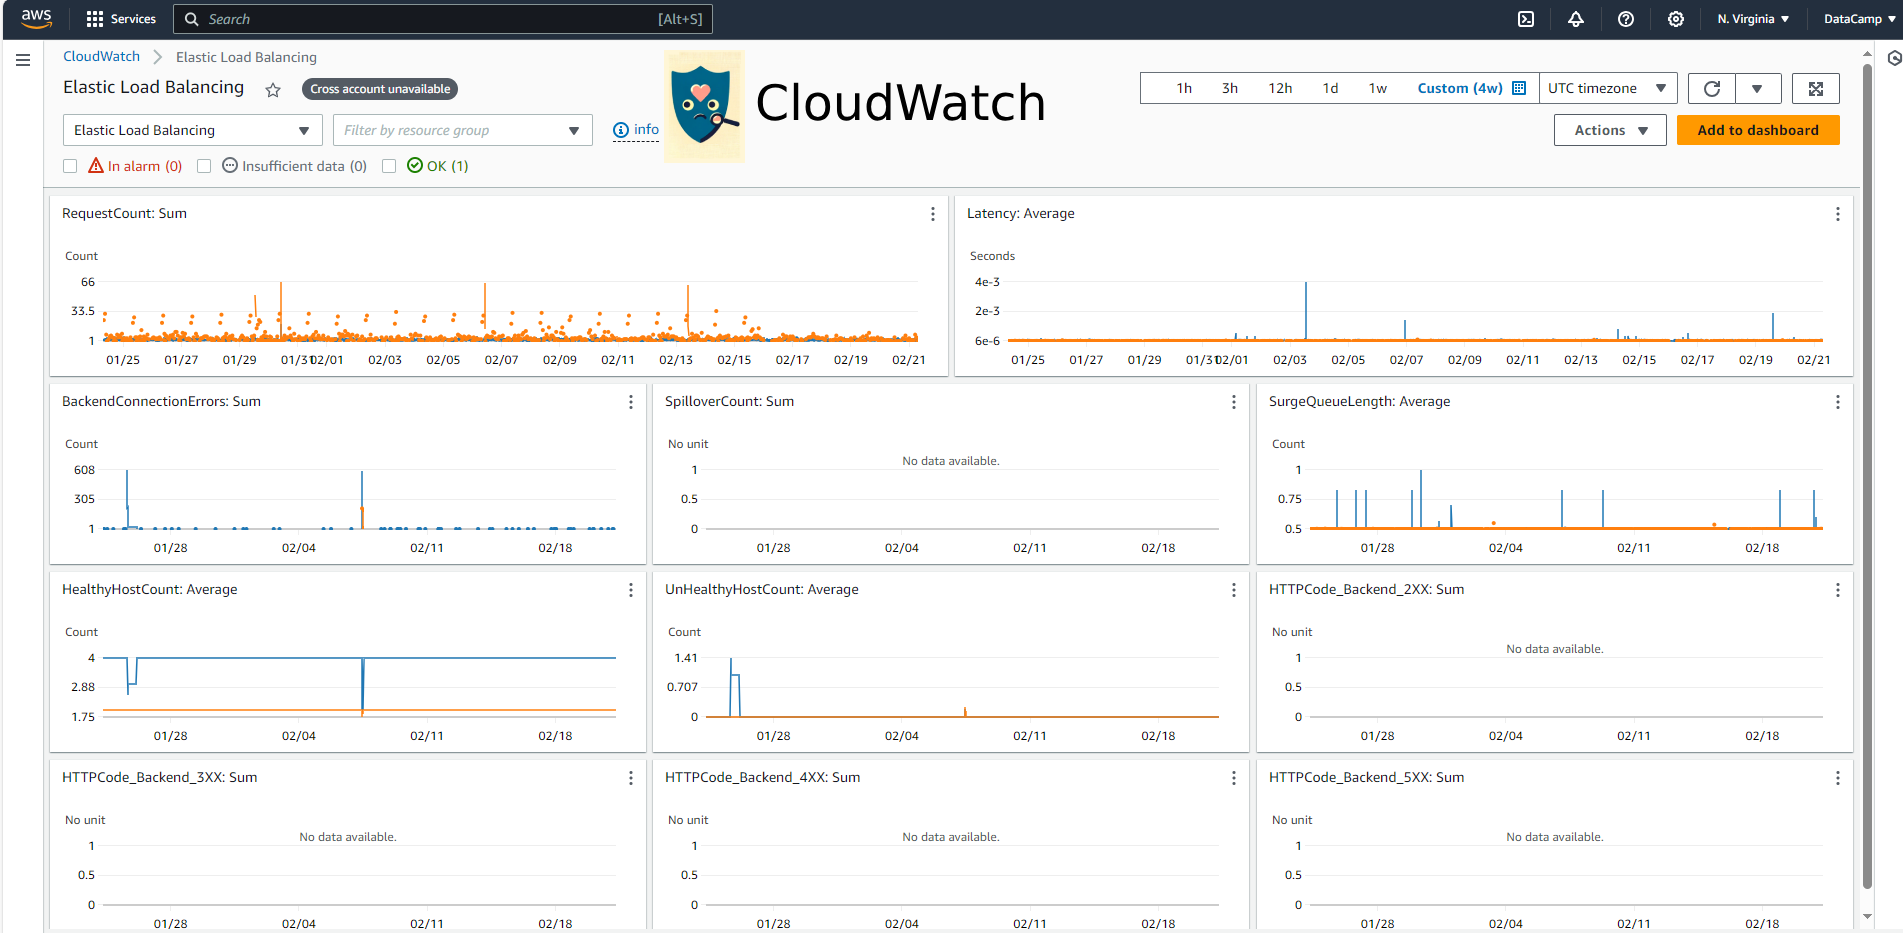Select the 1h time range
Screen dimensions: 1903x933
(1184, 88)
